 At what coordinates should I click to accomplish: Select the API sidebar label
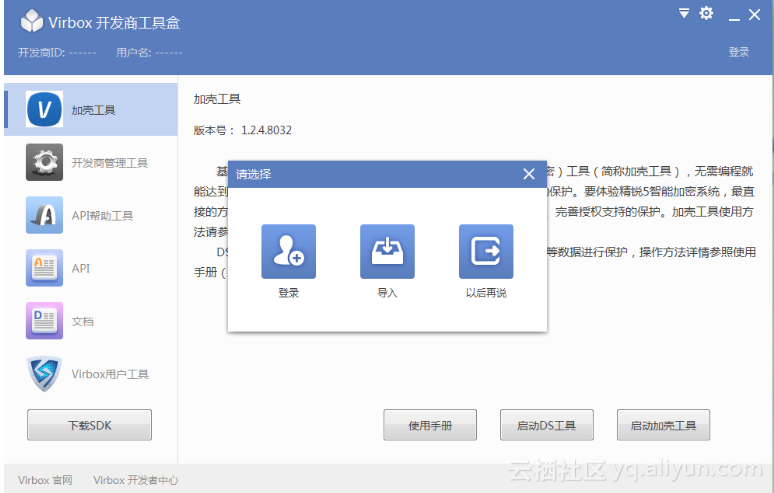point(81,268)
